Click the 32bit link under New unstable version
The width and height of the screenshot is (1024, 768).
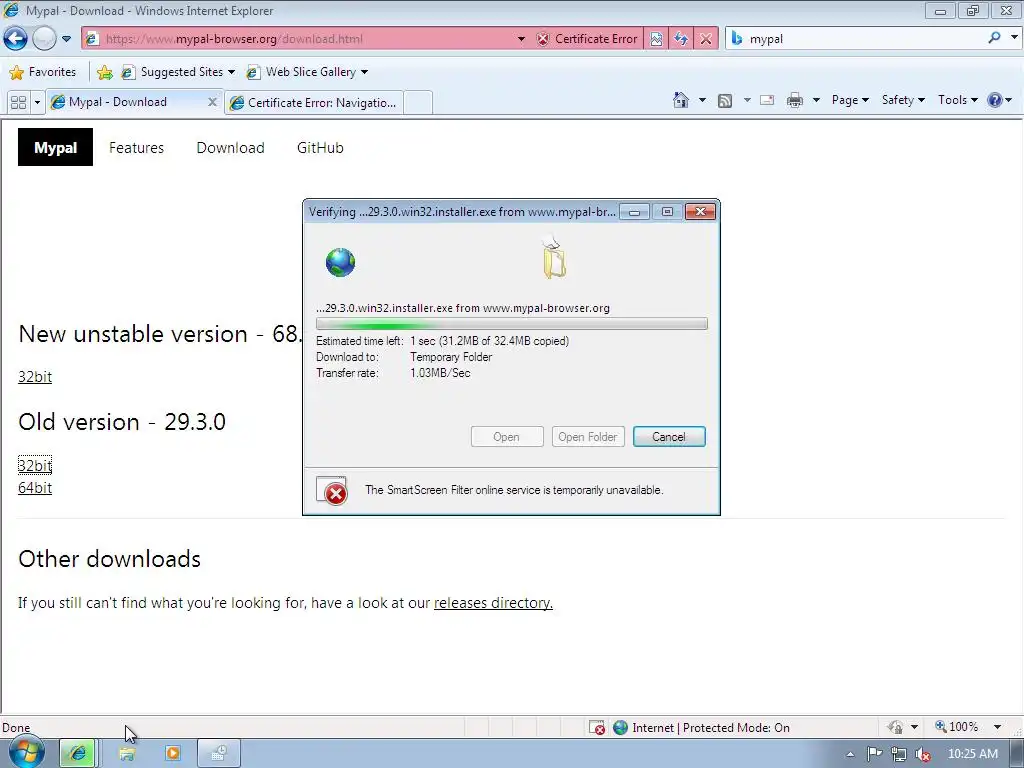(x=35, y=377)
